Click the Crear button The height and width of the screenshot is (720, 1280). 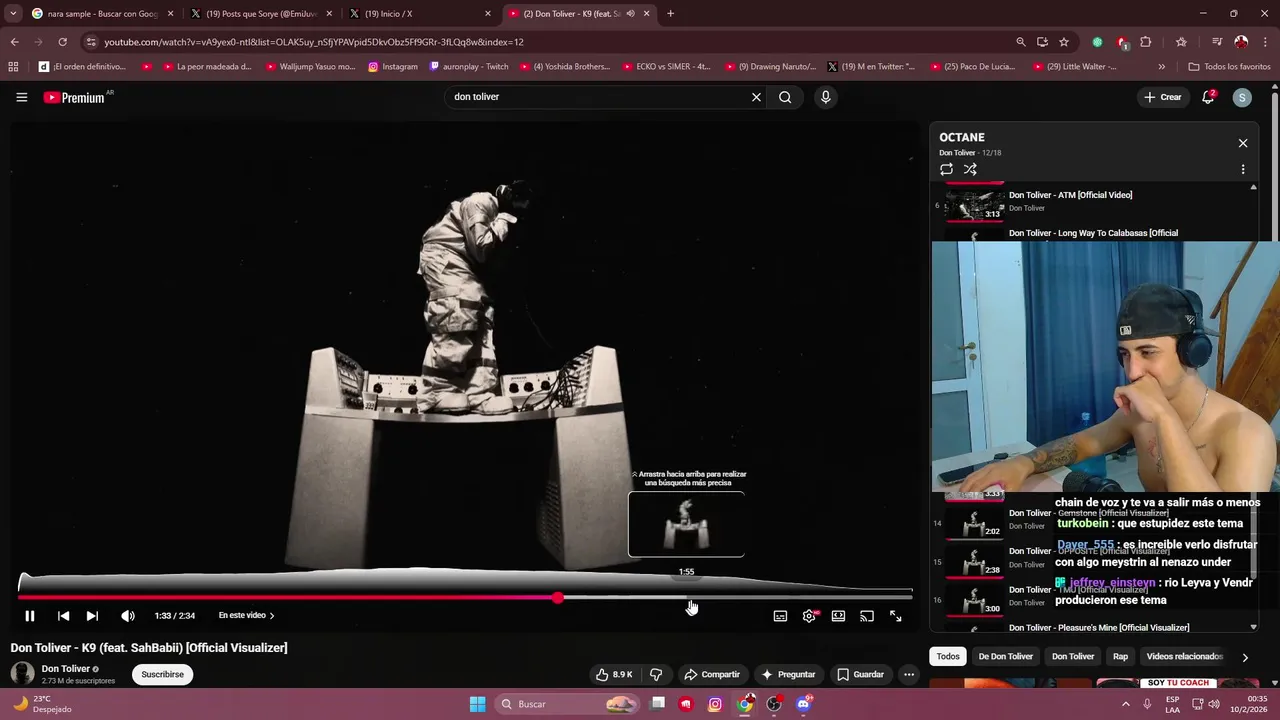1163,97
